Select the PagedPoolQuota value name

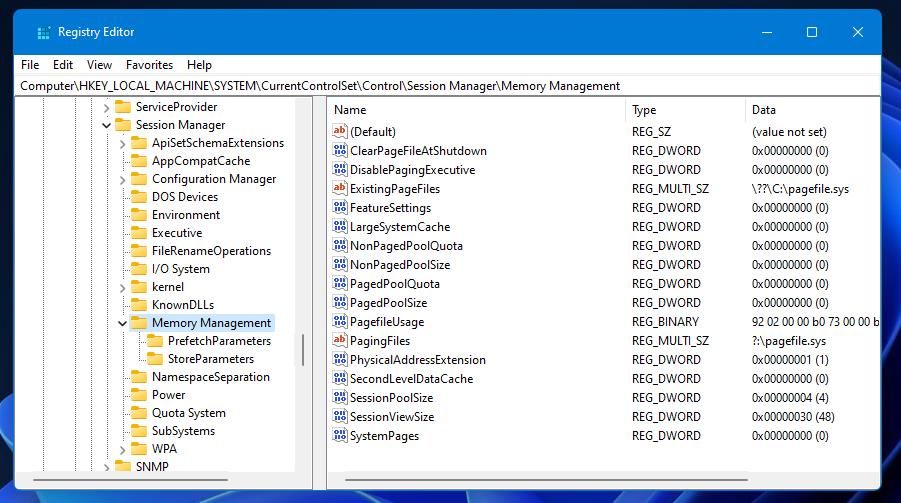tap(394, 283)
